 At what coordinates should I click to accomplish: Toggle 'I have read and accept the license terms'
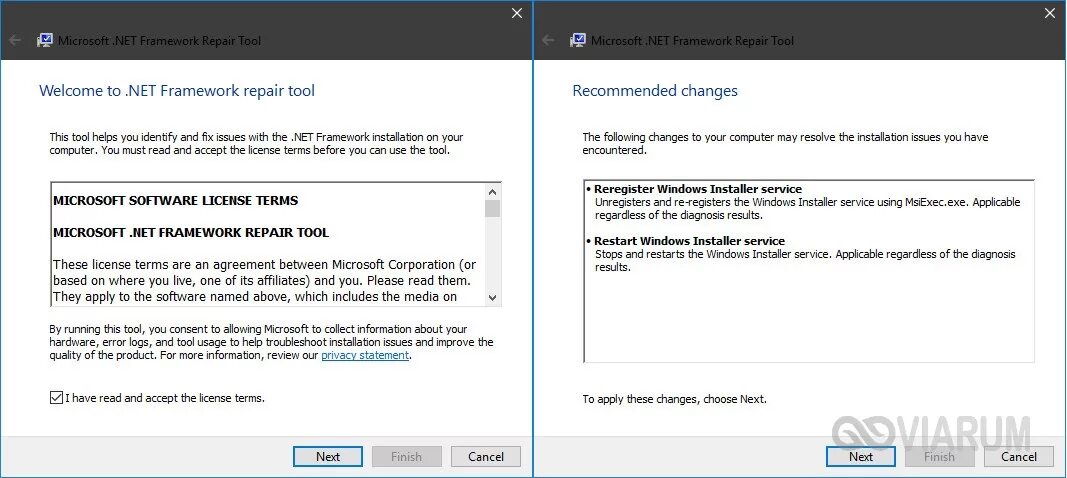pos(56,398)
